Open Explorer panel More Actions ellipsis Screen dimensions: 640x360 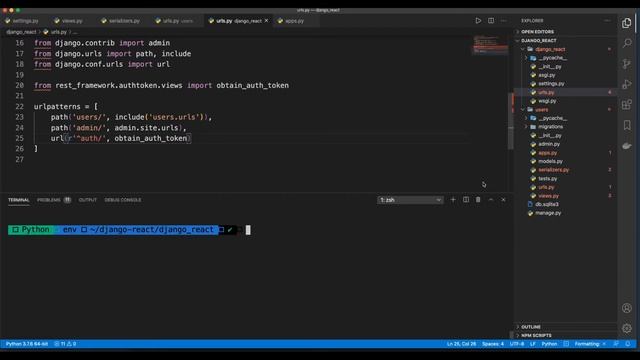point(607,20)
